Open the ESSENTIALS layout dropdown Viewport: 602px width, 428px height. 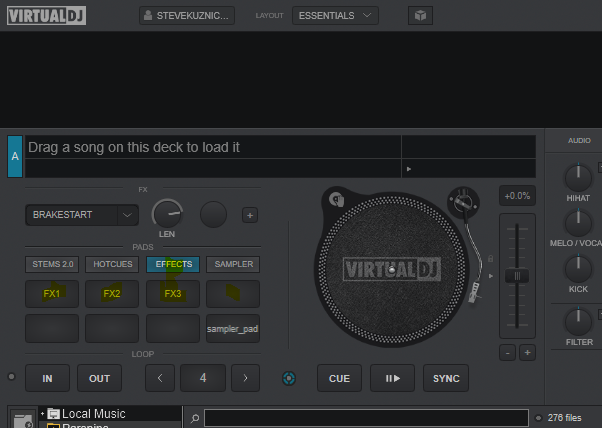click(x=335, y=16)
